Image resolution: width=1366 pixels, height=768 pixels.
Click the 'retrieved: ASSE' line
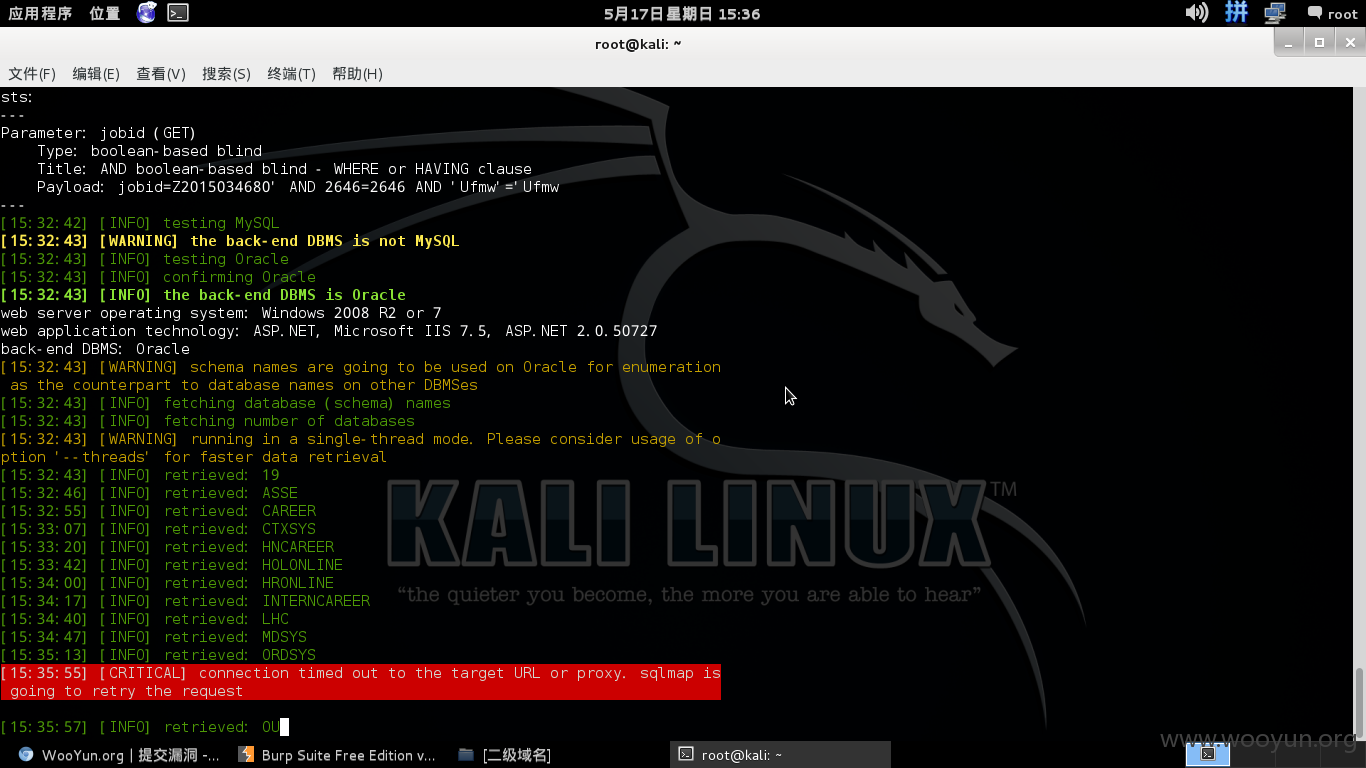pos(149,493)
